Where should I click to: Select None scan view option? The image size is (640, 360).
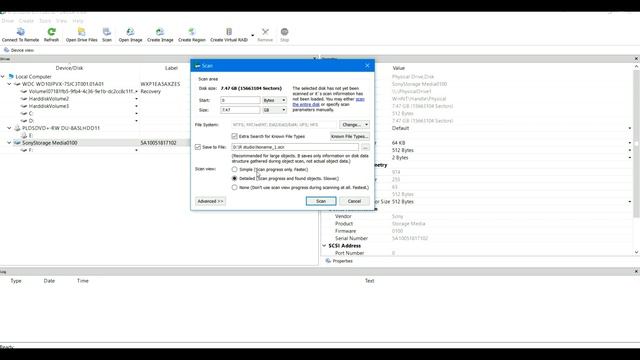tap(234, 187)
